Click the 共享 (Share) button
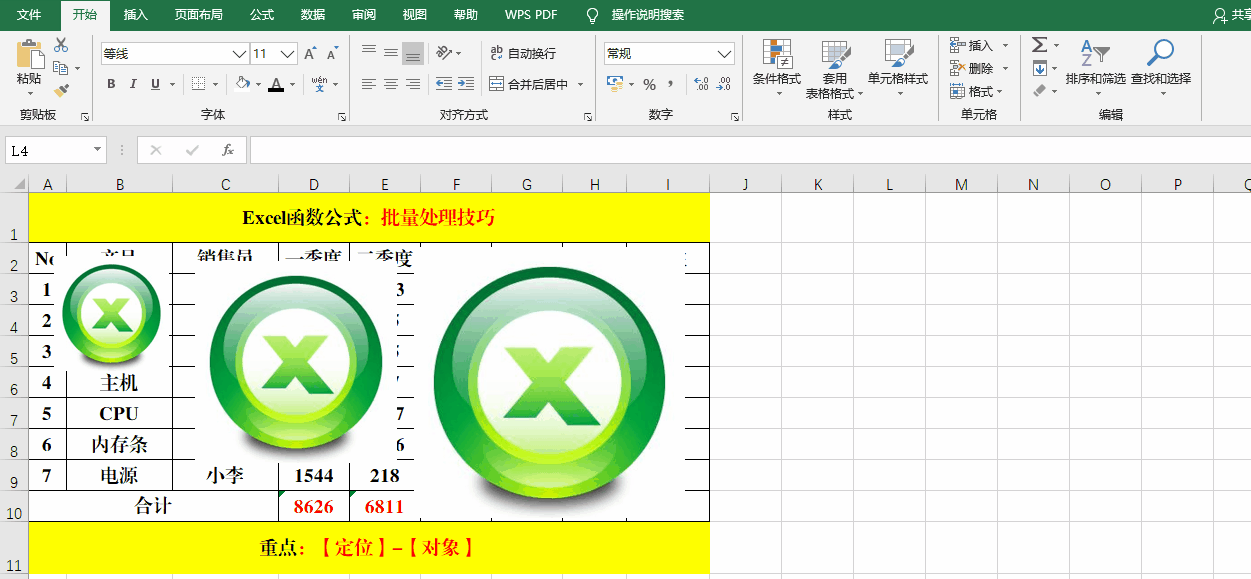 (x=1232, y=15)
